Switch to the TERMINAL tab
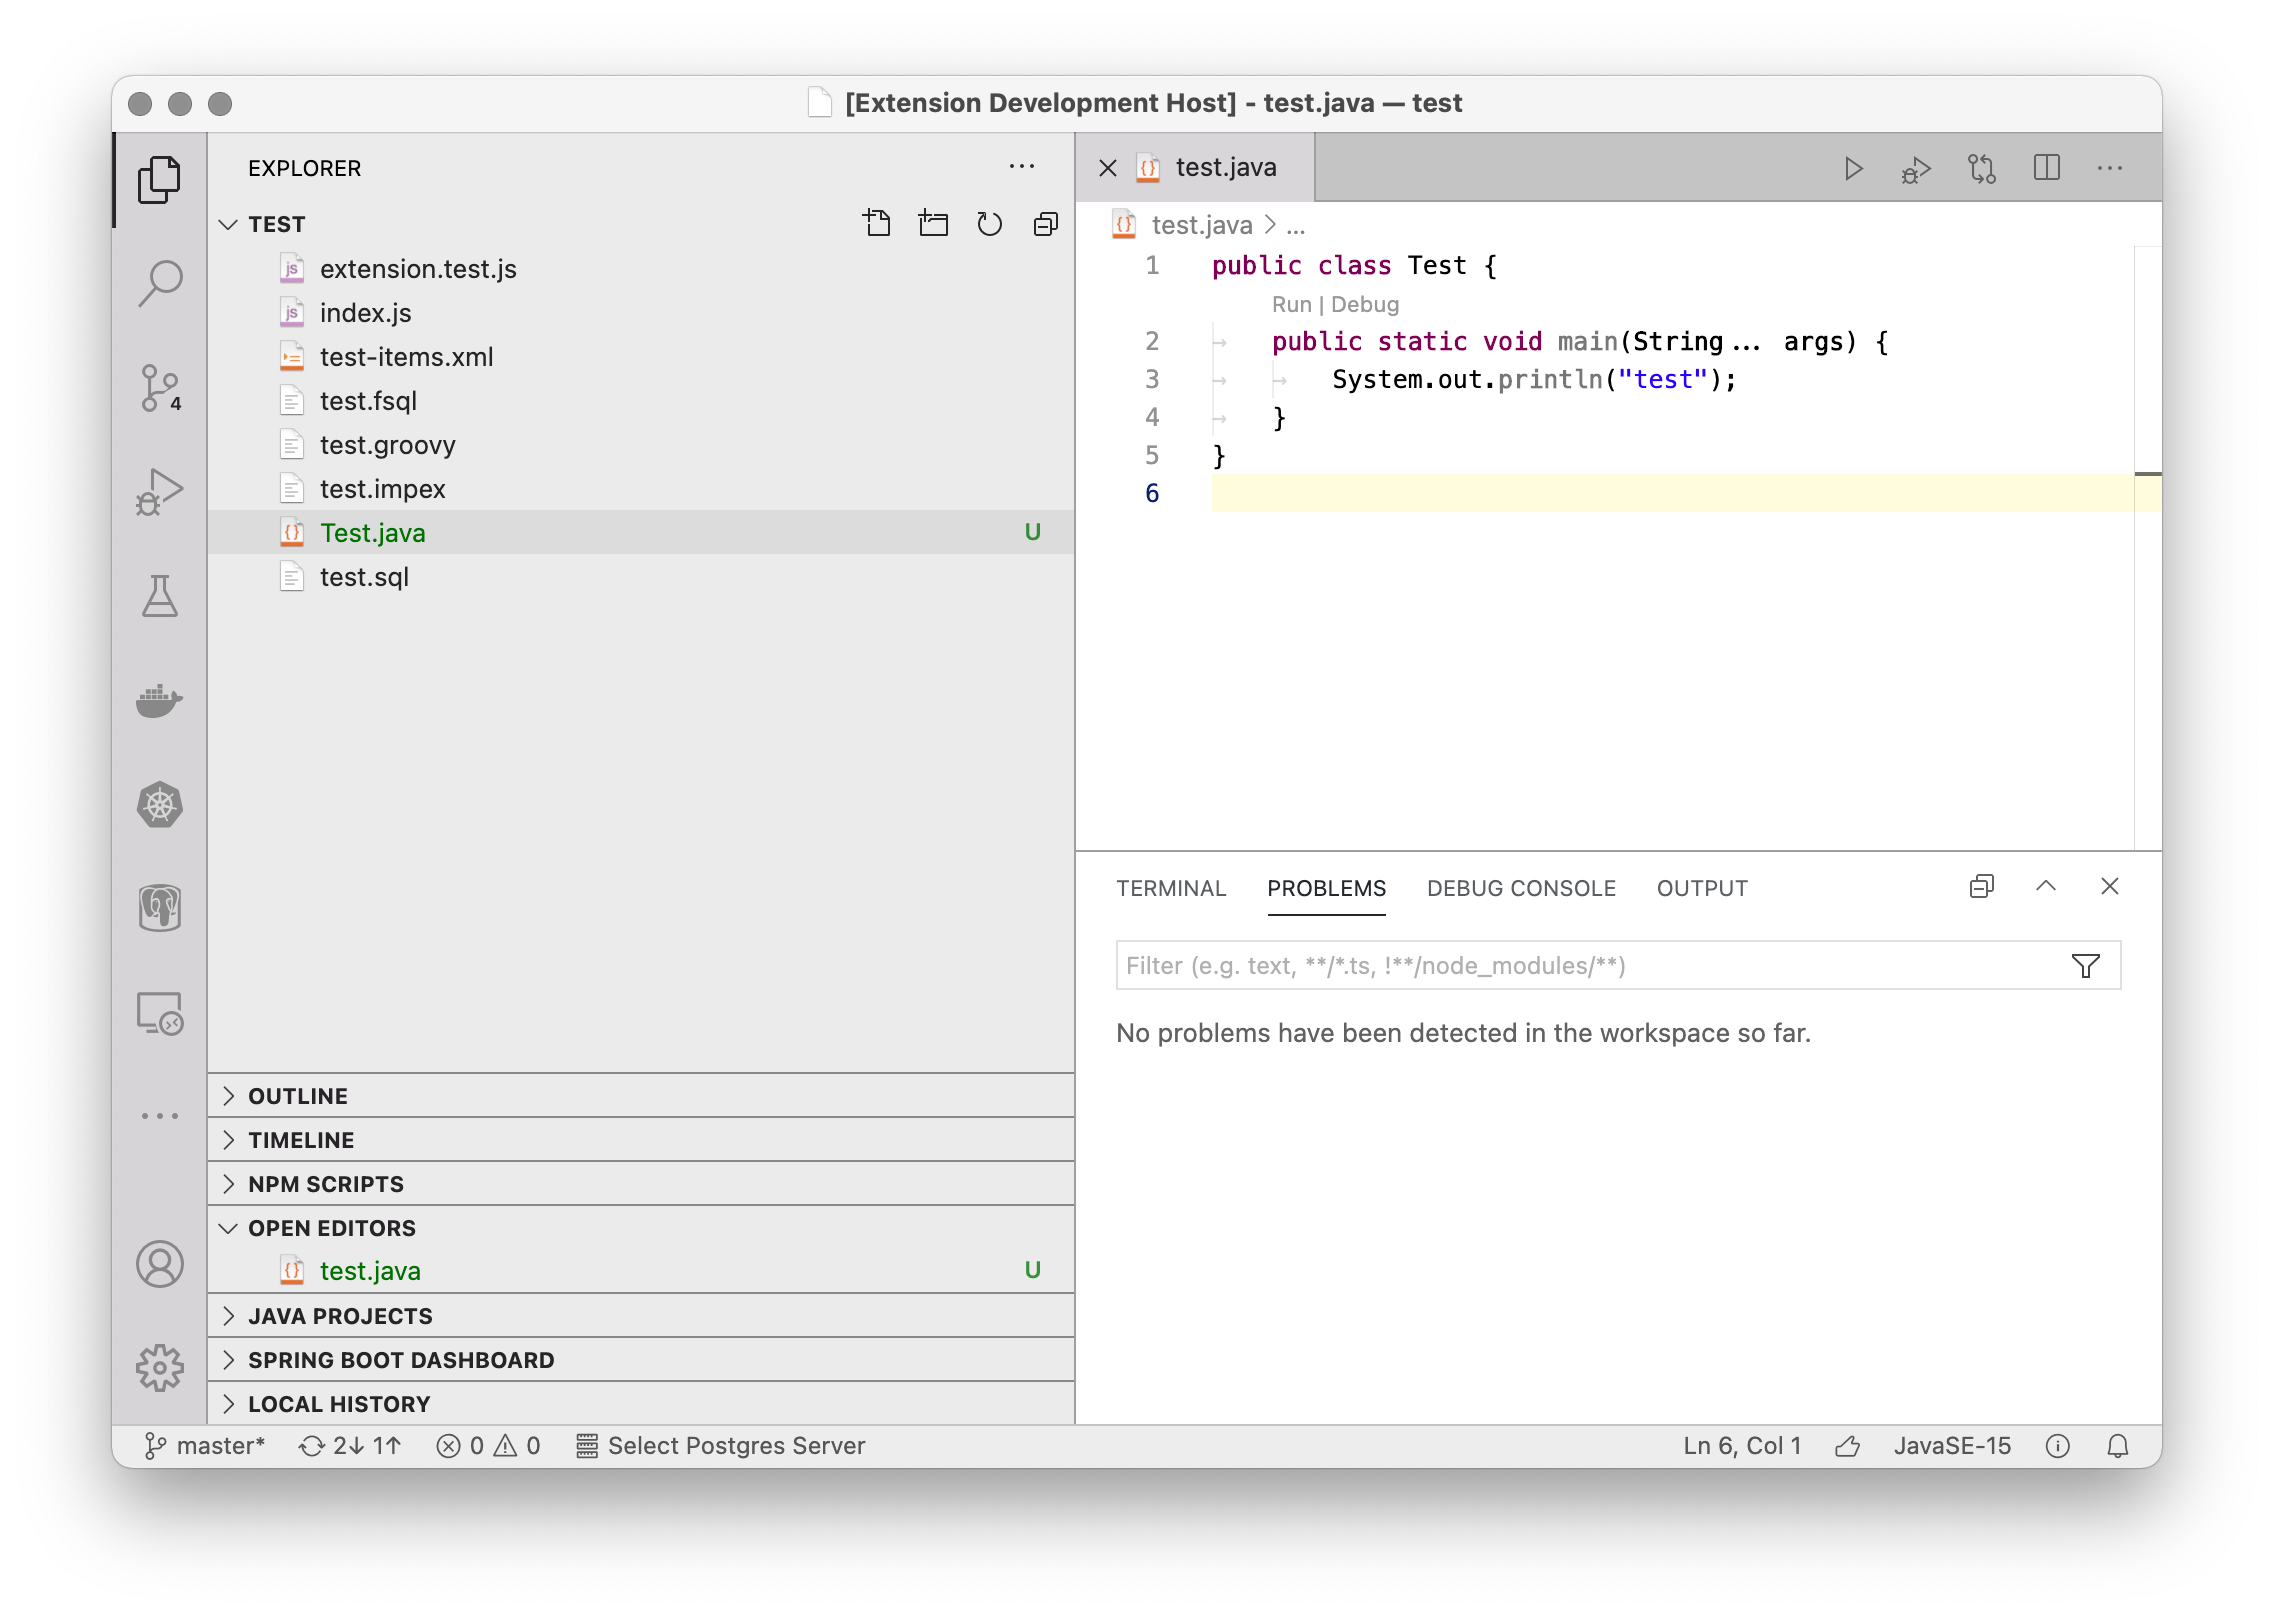2274x1616 pixels. coord(1171,889)
